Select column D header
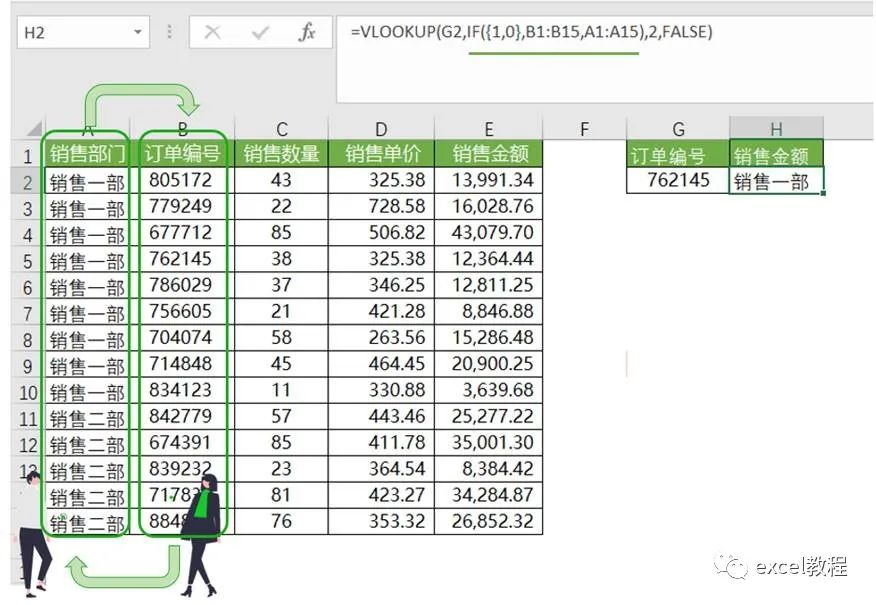876x605 pixels. [x=381, y=129]
